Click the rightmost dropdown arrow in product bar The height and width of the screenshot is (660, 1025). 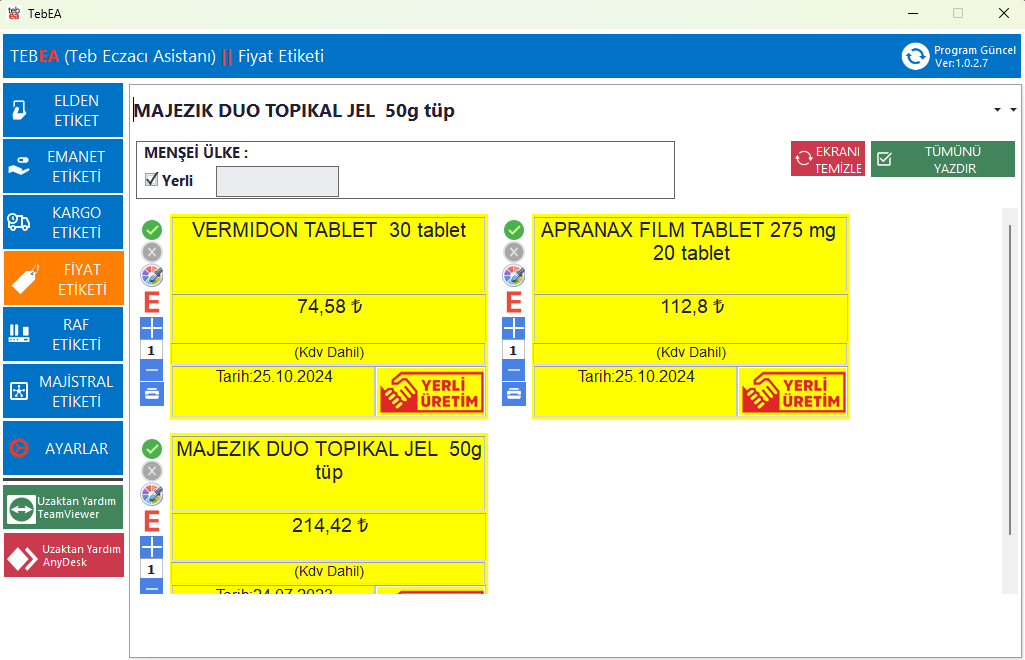pyautogui.click(x=1013, y=110)
